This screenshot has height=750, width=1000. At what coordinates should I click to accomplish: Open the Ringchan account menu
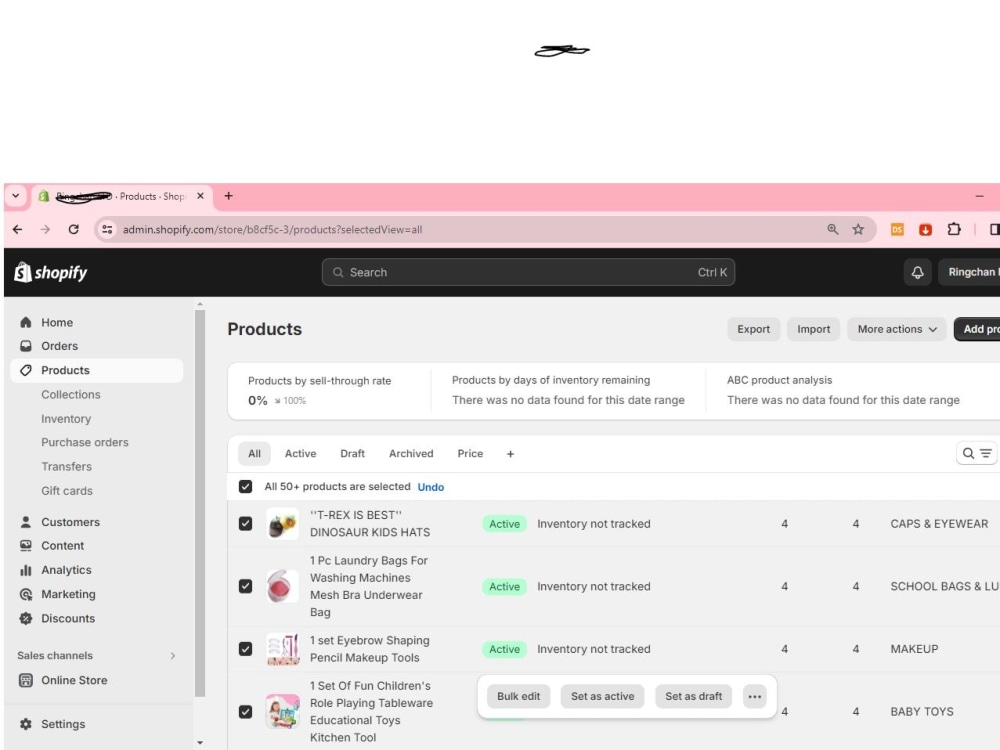pos(969,272)
